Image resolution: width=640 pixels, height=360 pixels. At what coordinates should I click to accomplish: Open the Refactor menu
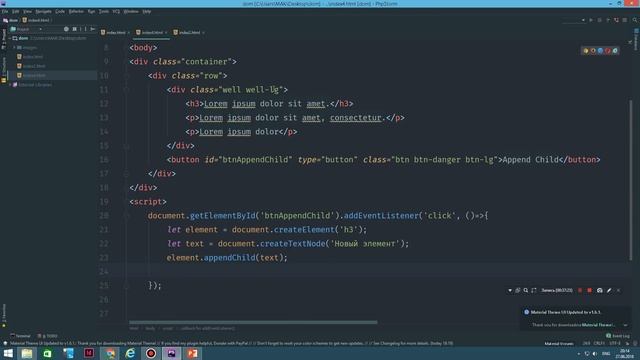click(76, 11)
